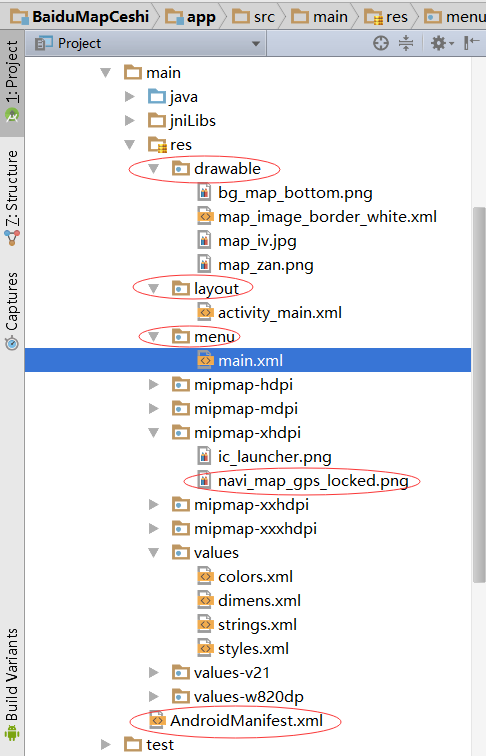This screenshot has height=756, width=486.
Task: Click the dimens.xml file icon
Action: coord(205,600)
